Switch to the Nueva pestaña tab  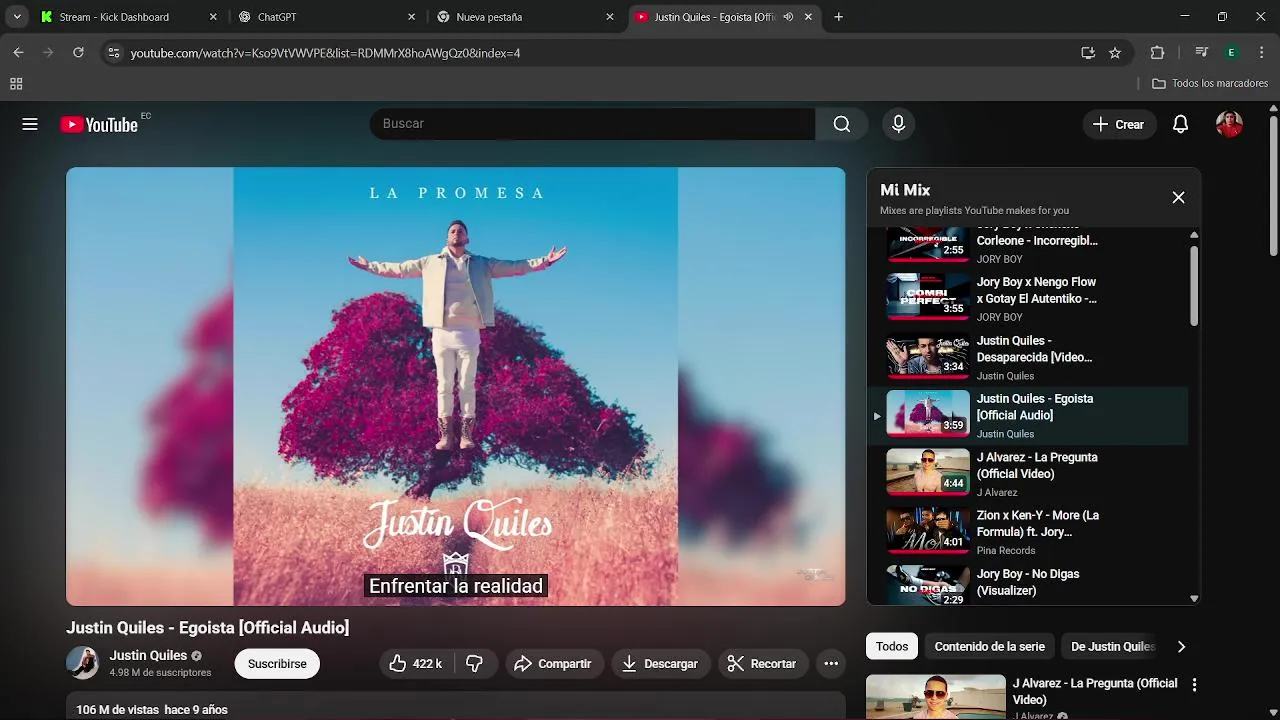tap(524, 17)
